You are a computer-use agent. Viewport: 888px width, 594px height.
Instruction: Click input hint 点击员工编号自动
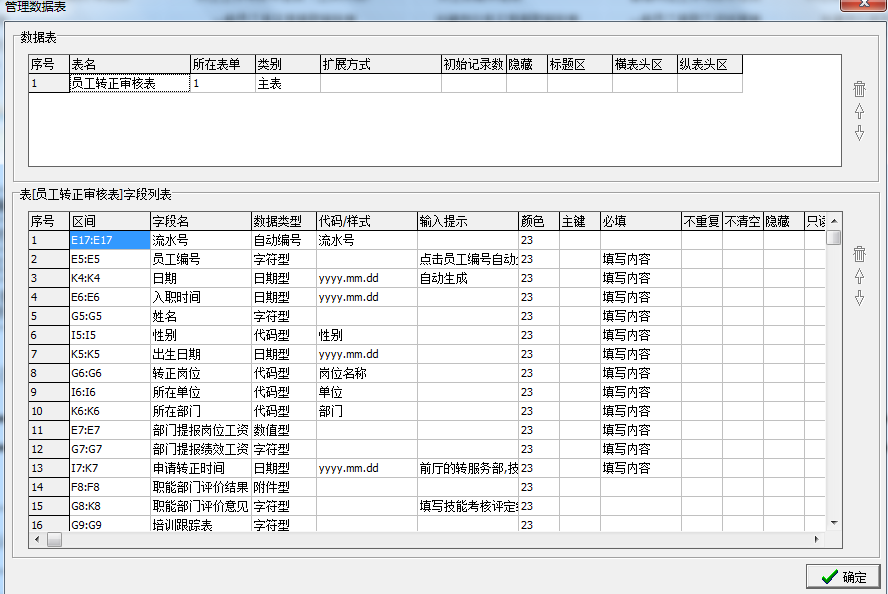[x=468, y=259]
